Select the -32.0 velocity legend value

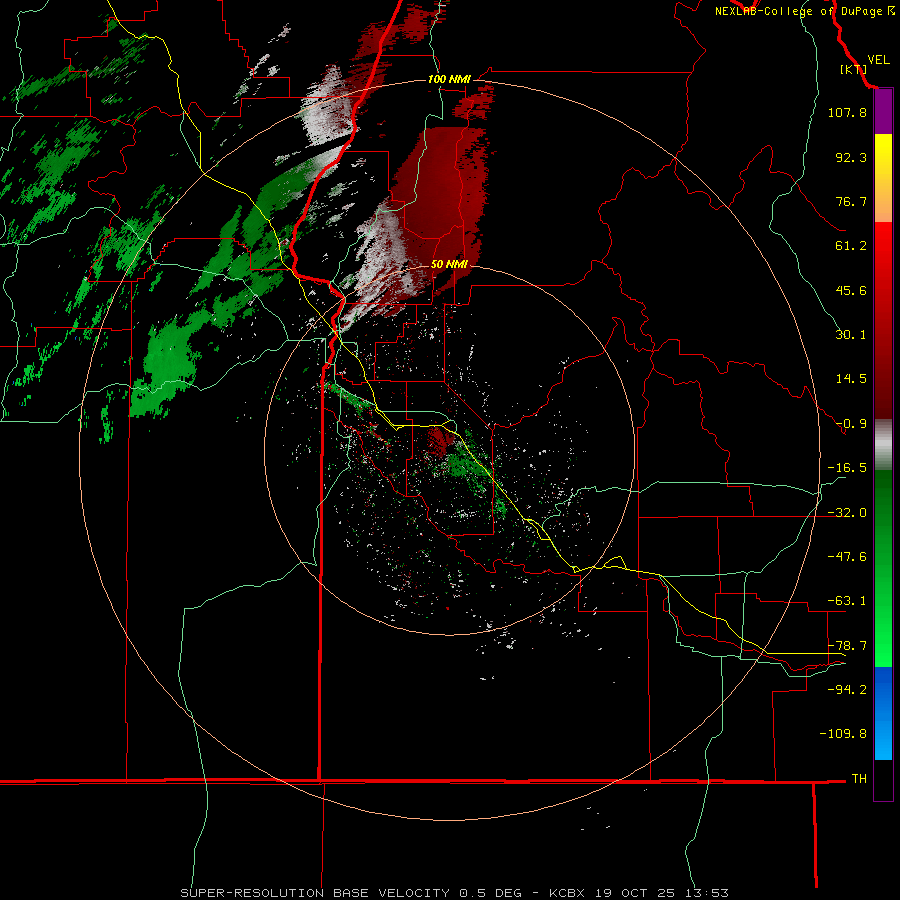(847, 513)
